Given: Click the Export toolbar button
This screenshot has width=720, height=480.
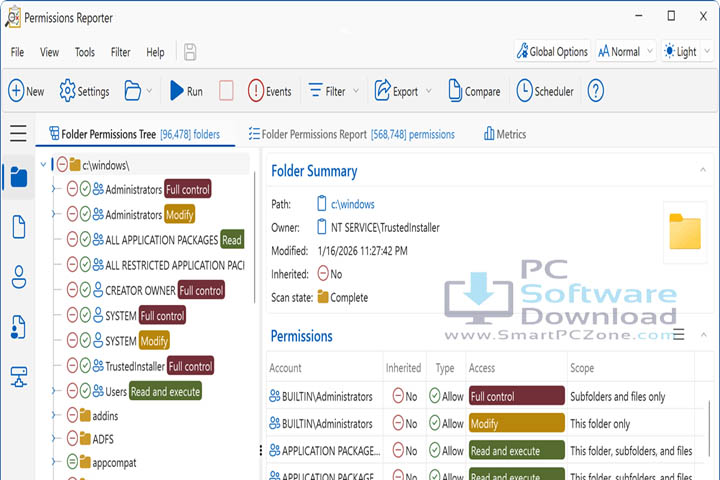Looking at the screenshot, I should (396, 91).
